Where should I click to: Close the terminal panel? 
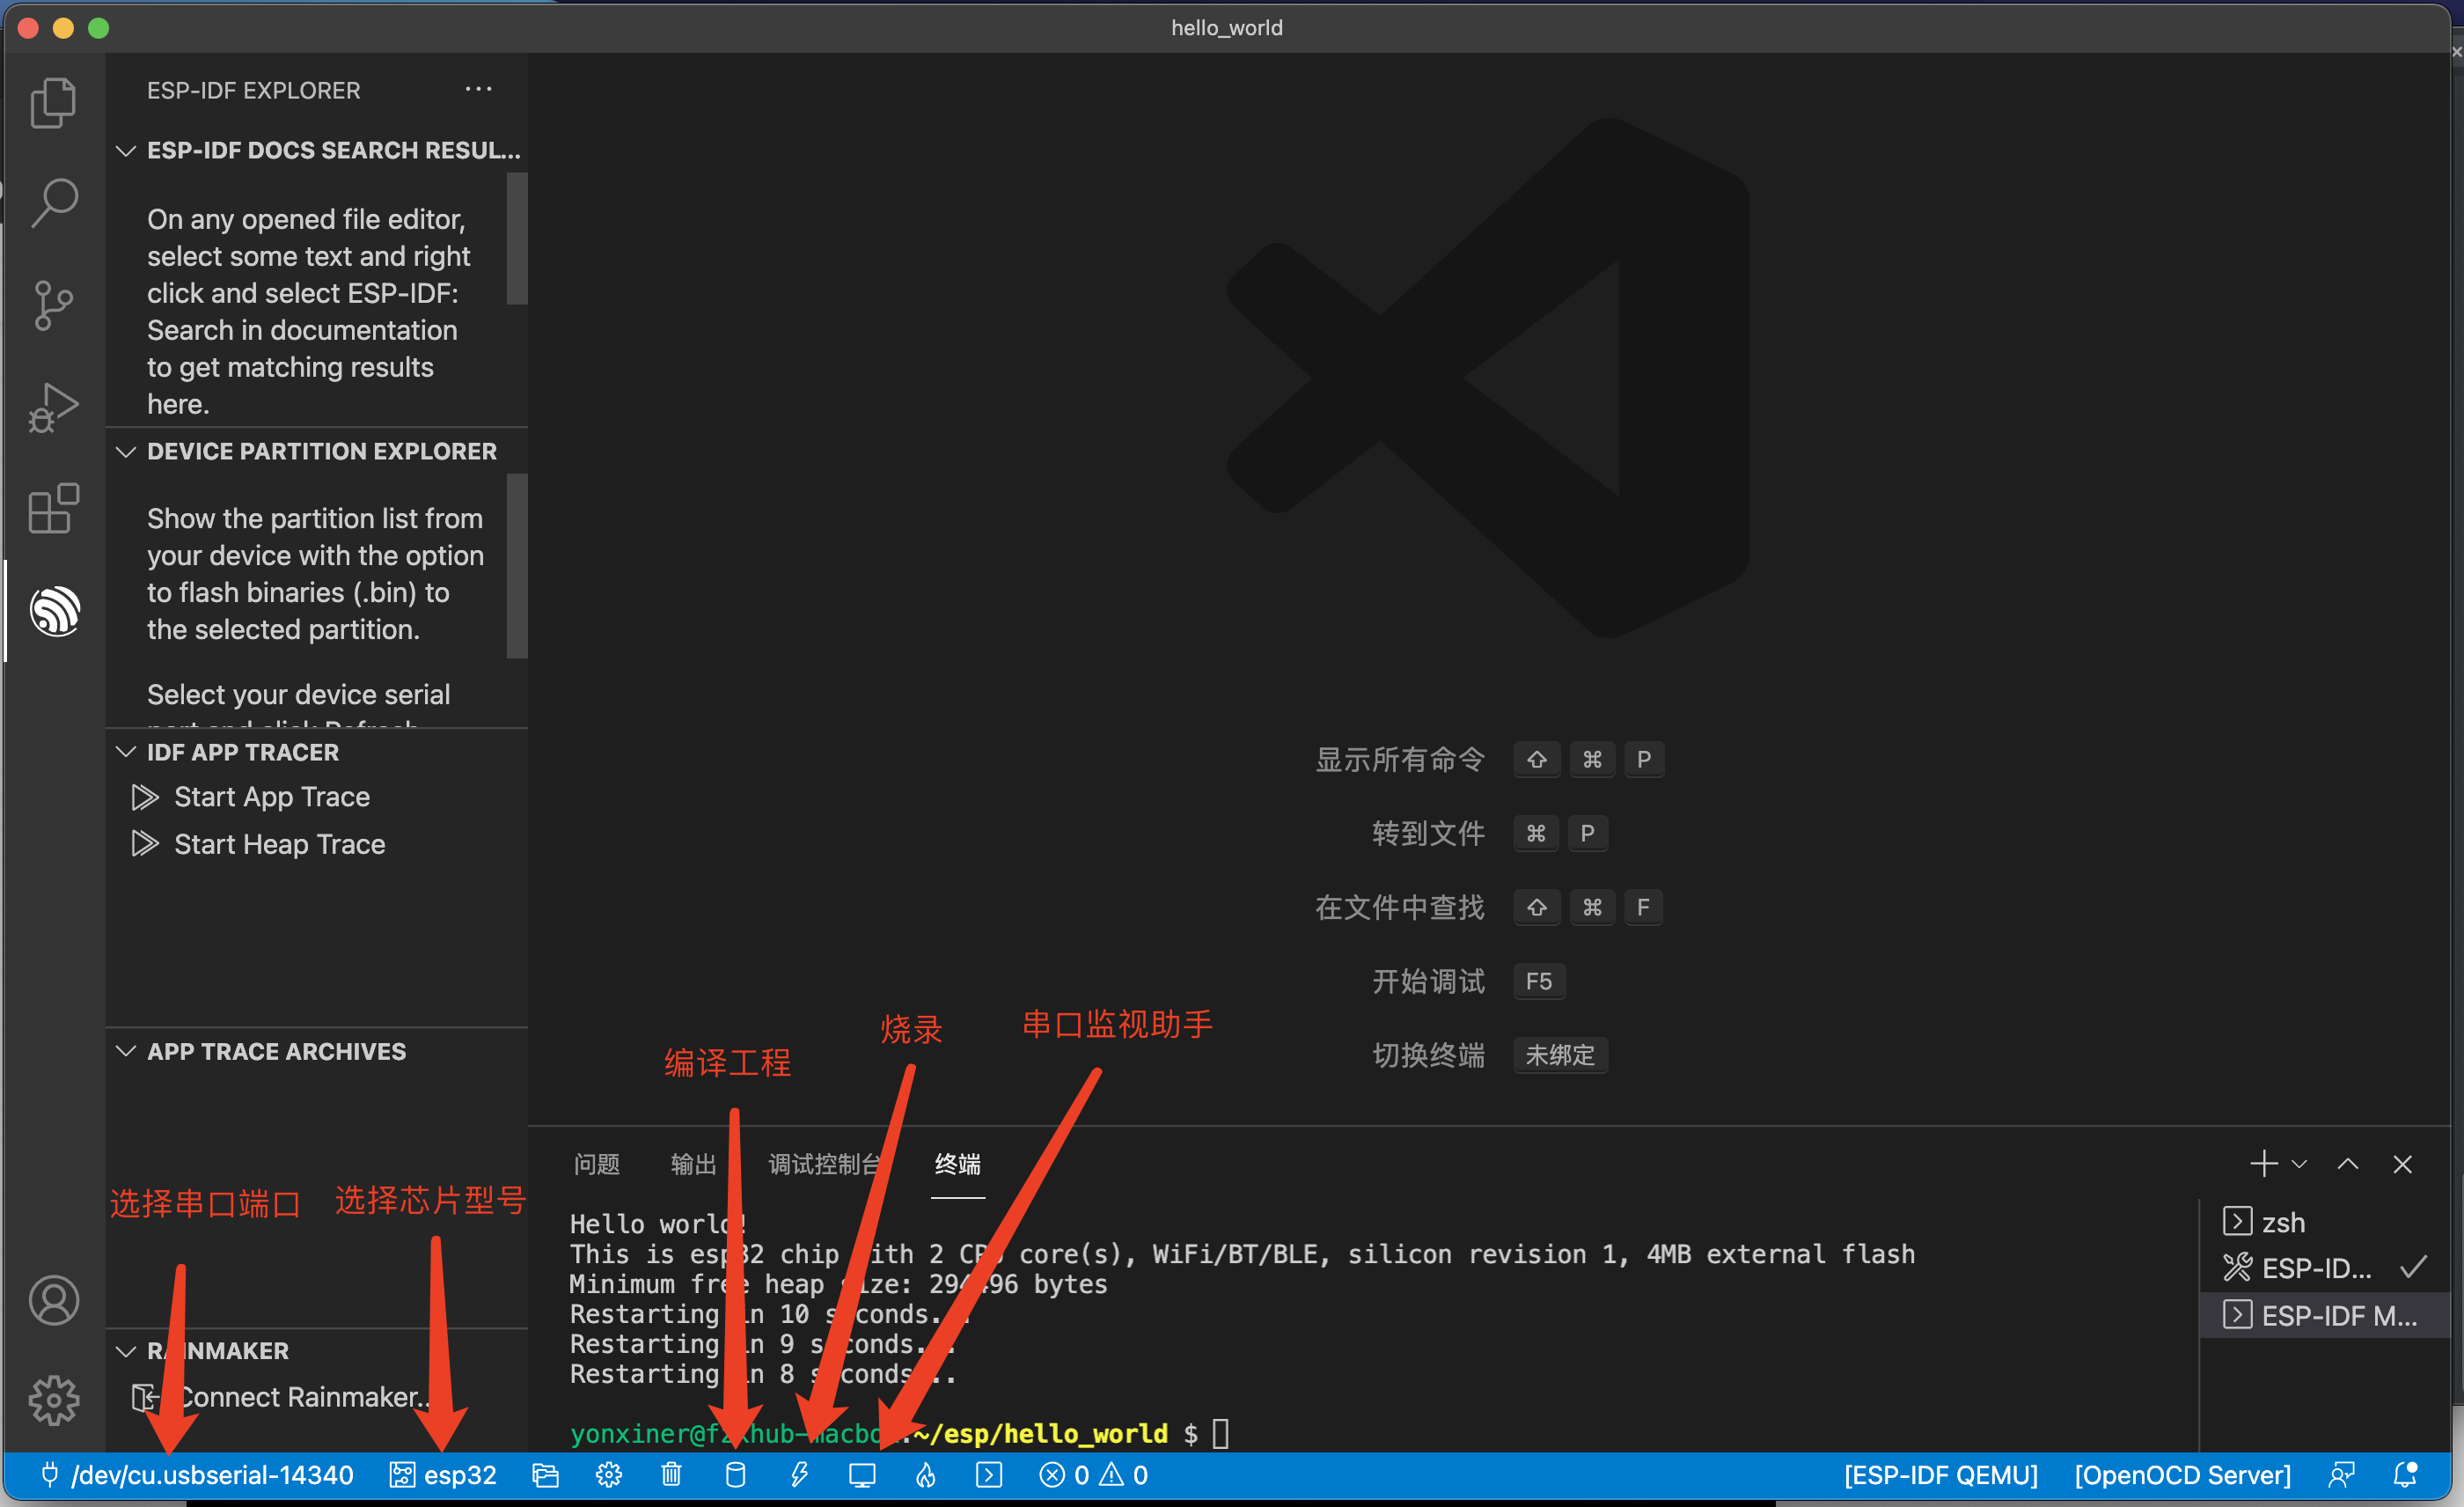2402,1163
